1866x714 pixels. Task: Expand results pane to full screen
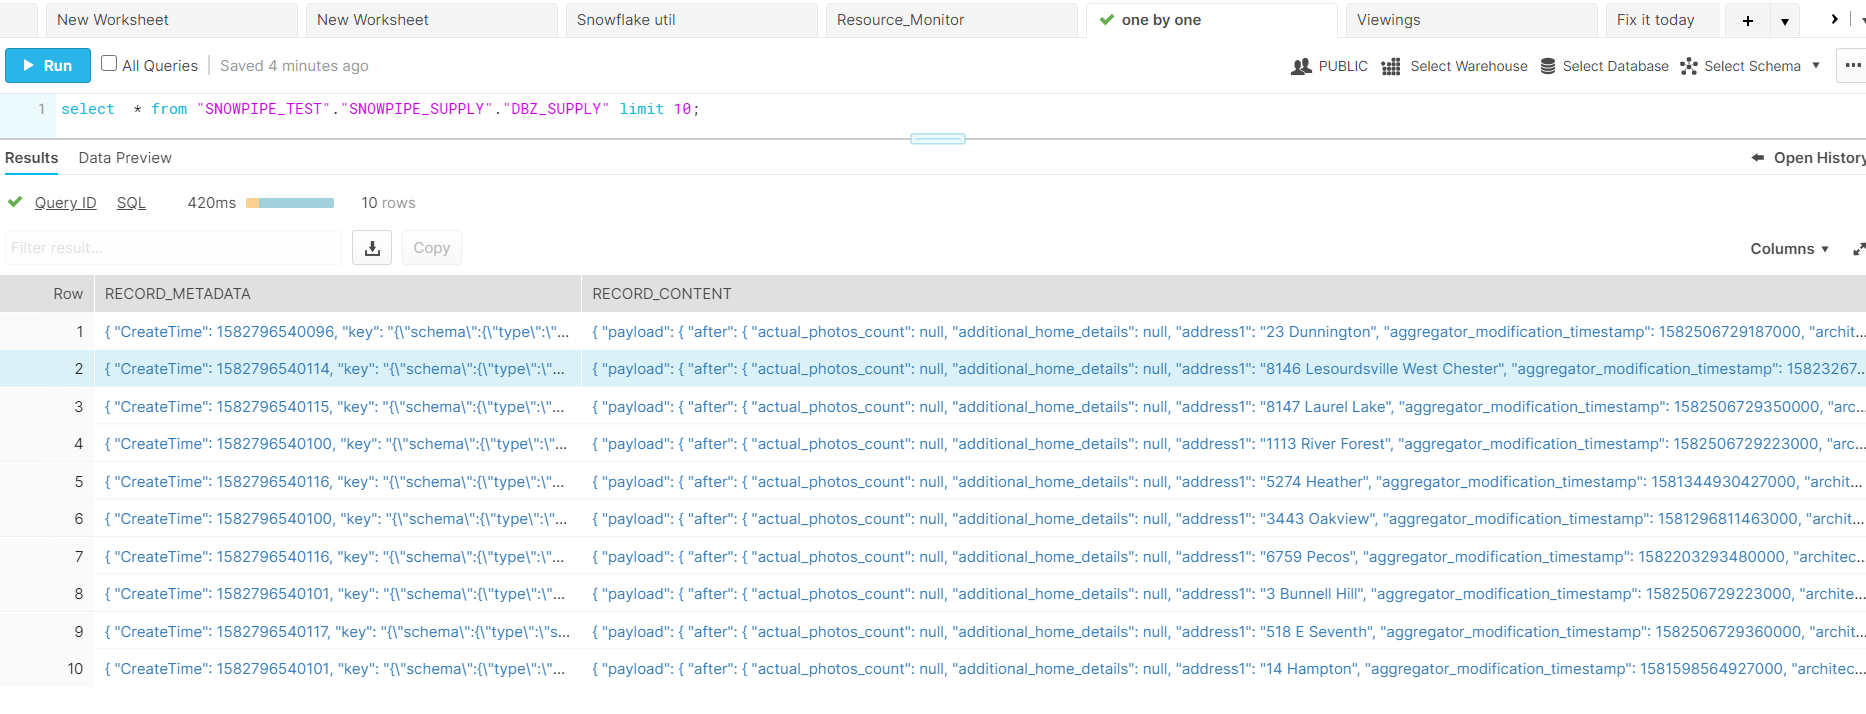point(1858,249)
